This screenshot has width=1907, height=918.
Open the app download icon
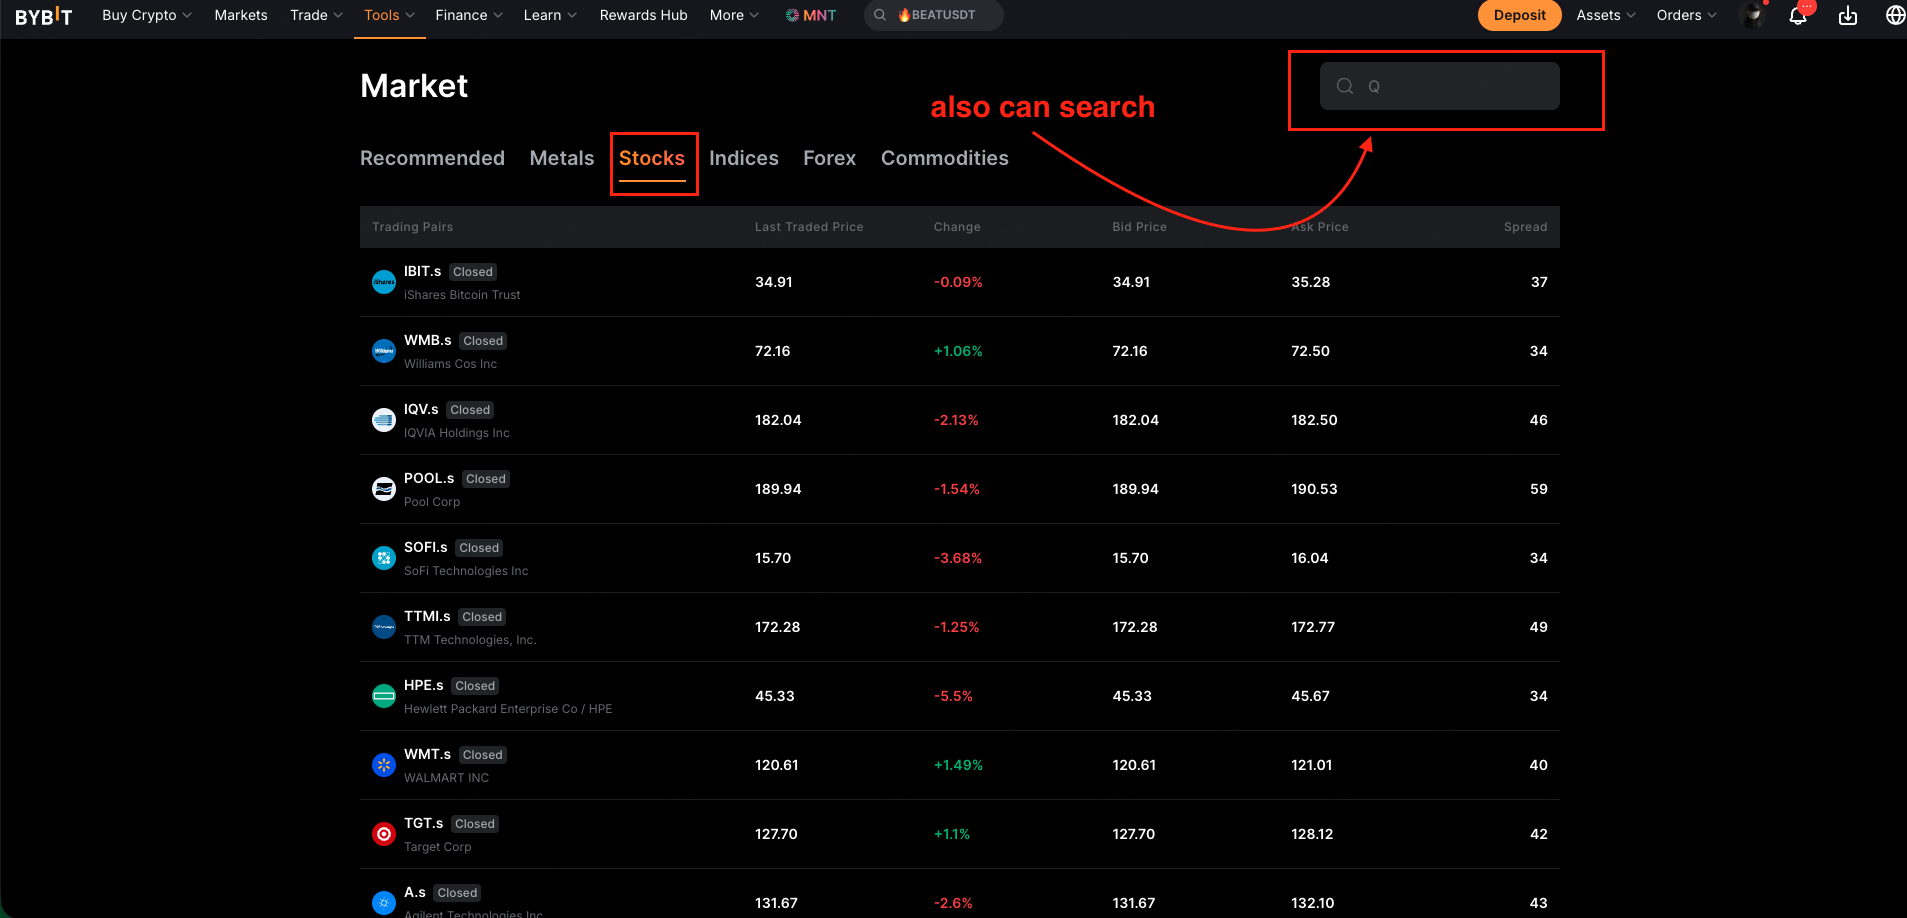(1848, 16)
